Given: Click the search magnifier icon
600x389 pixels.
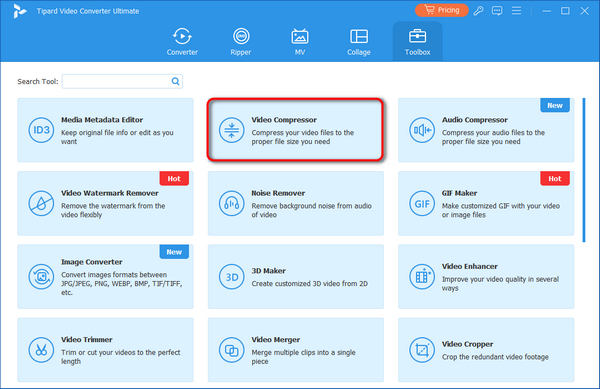Looking at the screenshot, I should [x=175, y=81].
